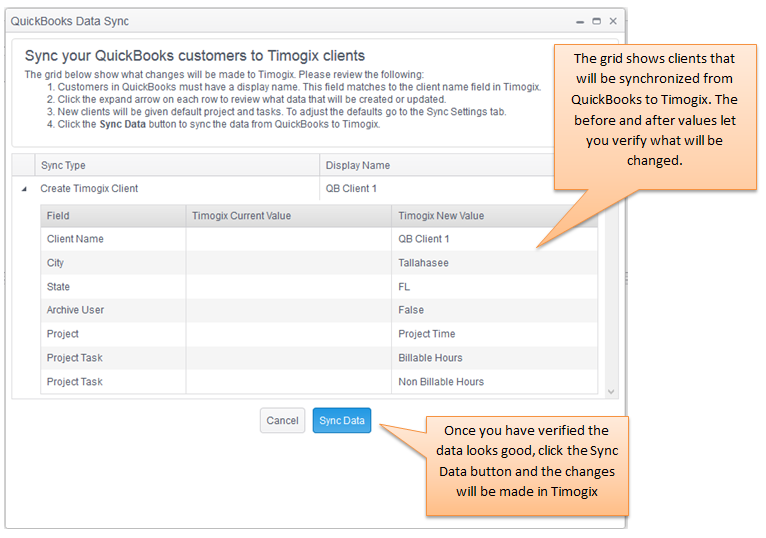
Task: Click the Timogix New Value header
Action: click(x=494, y=215)
